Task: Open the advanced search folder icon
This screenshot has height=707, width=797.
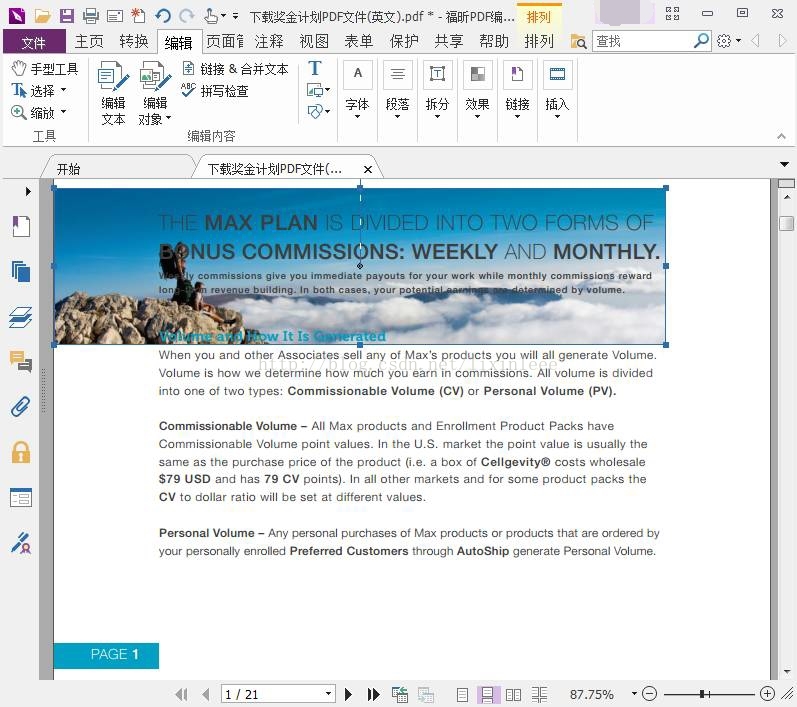Action: 578,41
